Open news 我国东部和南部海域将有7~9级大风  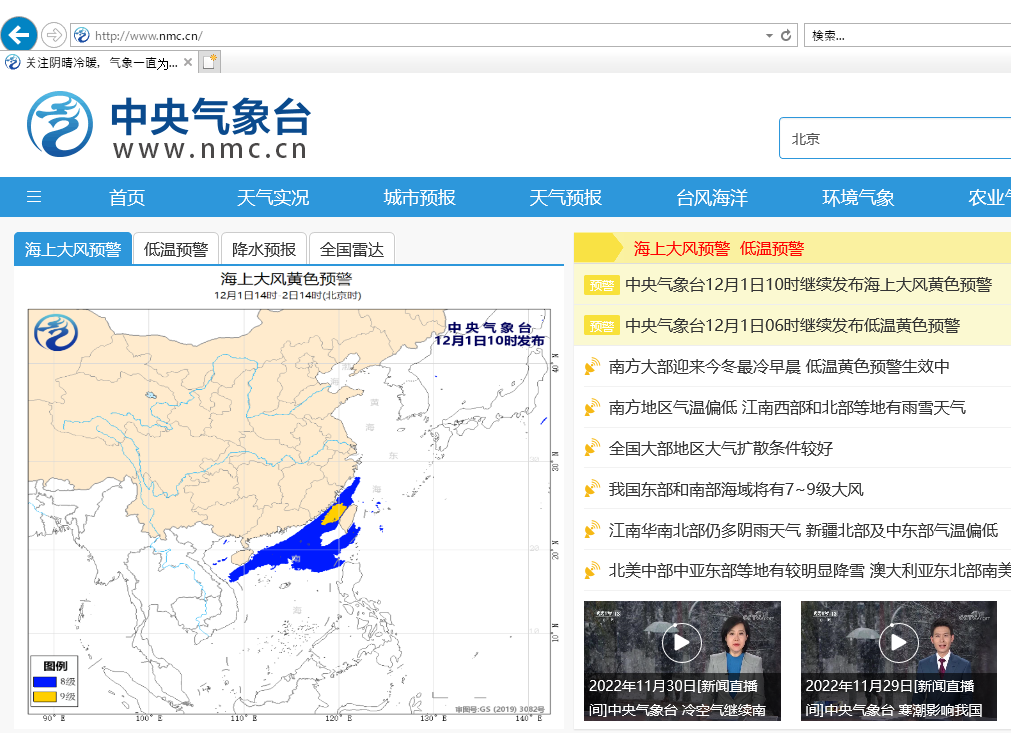736,489
